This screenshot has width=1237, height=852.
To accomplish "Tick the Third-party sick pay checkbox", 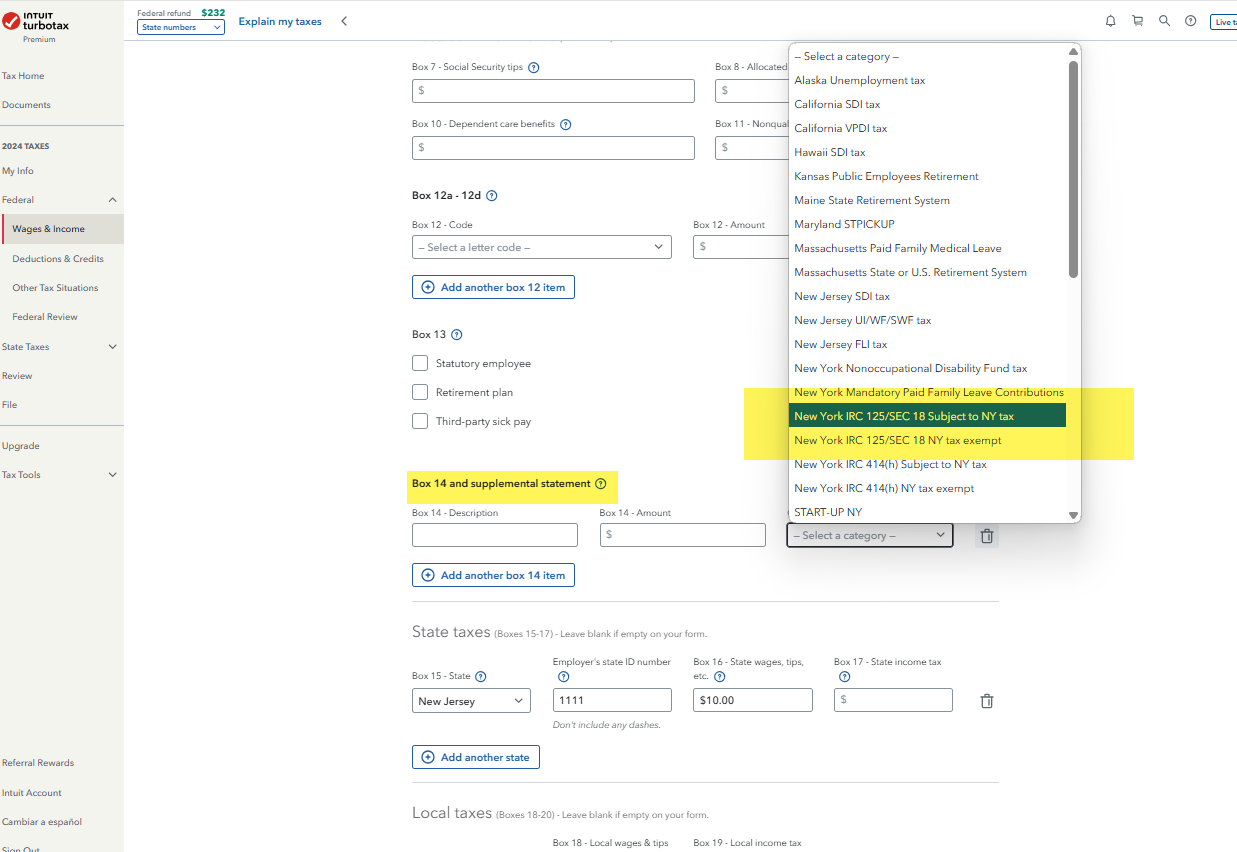I will [x=420, y=421].
